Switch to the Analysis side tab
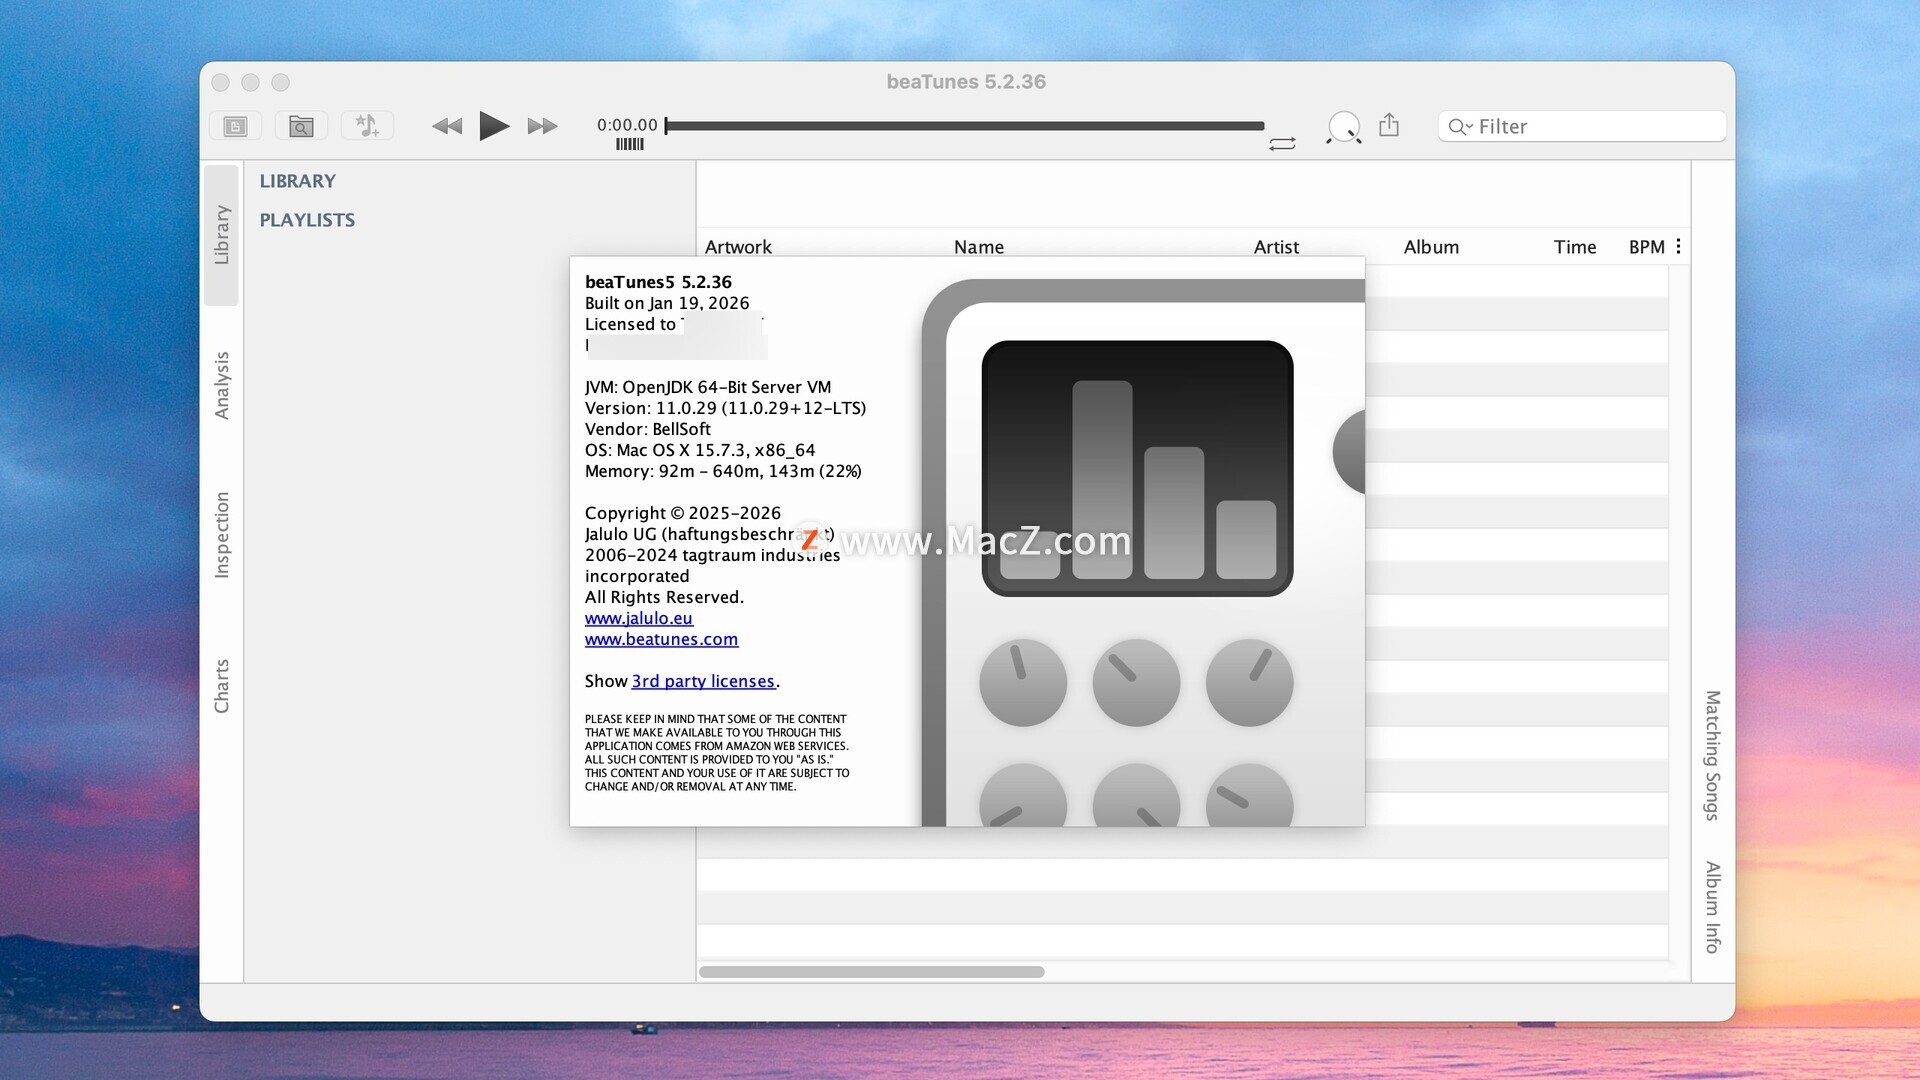The image size is (1920, 1080). [x=222, y=385]
